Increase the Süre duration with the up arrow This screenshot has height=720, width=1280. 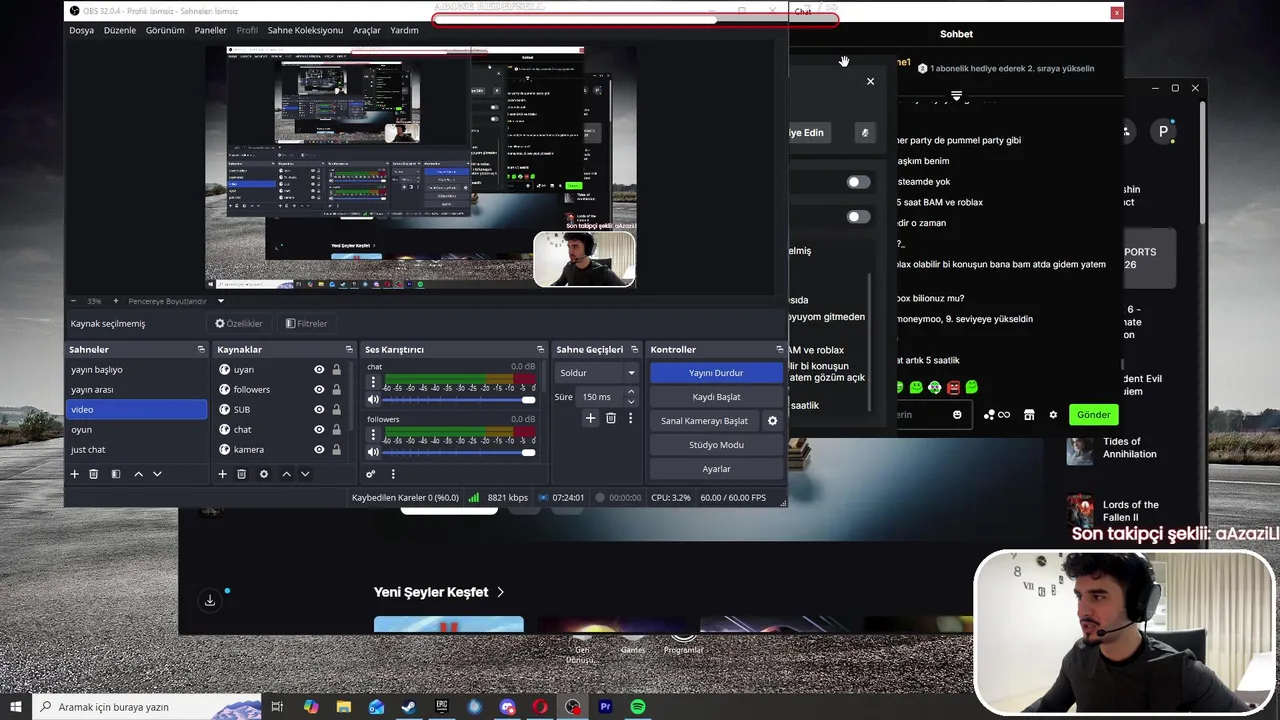[x=631, y=392]
